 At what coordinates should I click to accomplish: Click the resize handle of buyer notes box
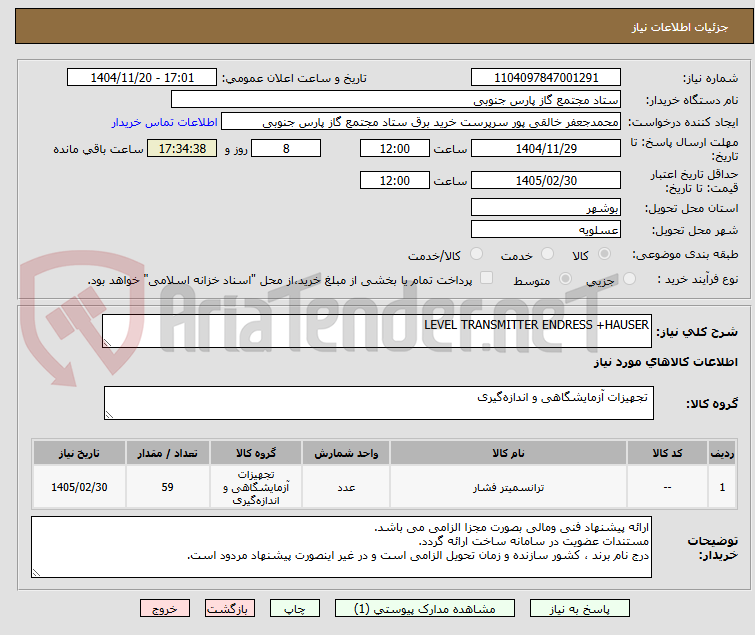[x=36, y=572]
